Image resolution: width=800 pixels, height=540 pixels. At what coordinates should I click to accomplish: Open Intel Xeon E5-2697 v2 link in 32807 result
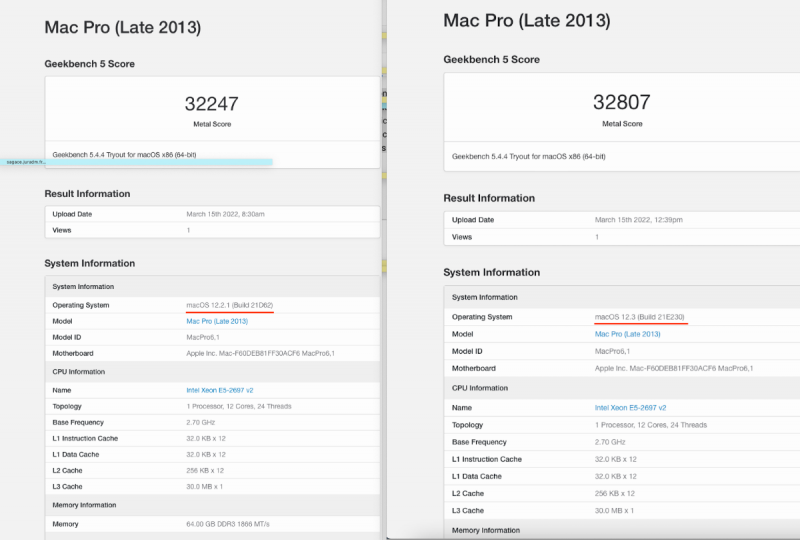coord(630,408)
